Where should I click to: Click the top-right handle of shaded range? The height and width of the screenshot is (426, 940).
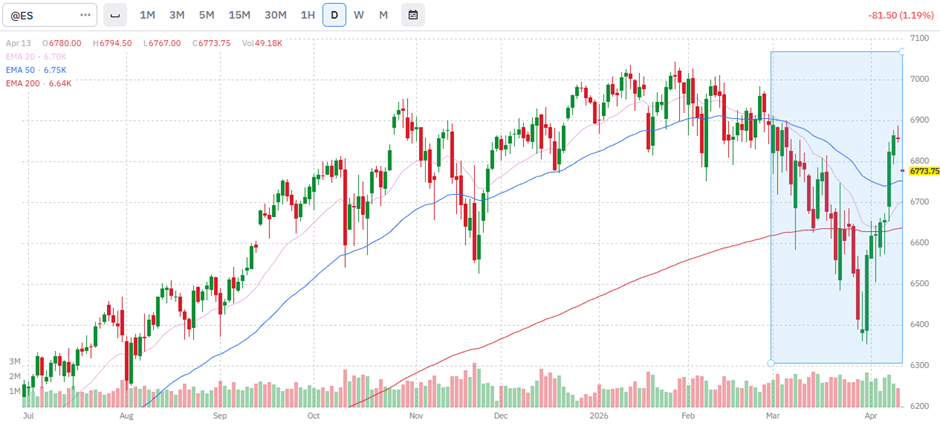[x=903, y=51]
